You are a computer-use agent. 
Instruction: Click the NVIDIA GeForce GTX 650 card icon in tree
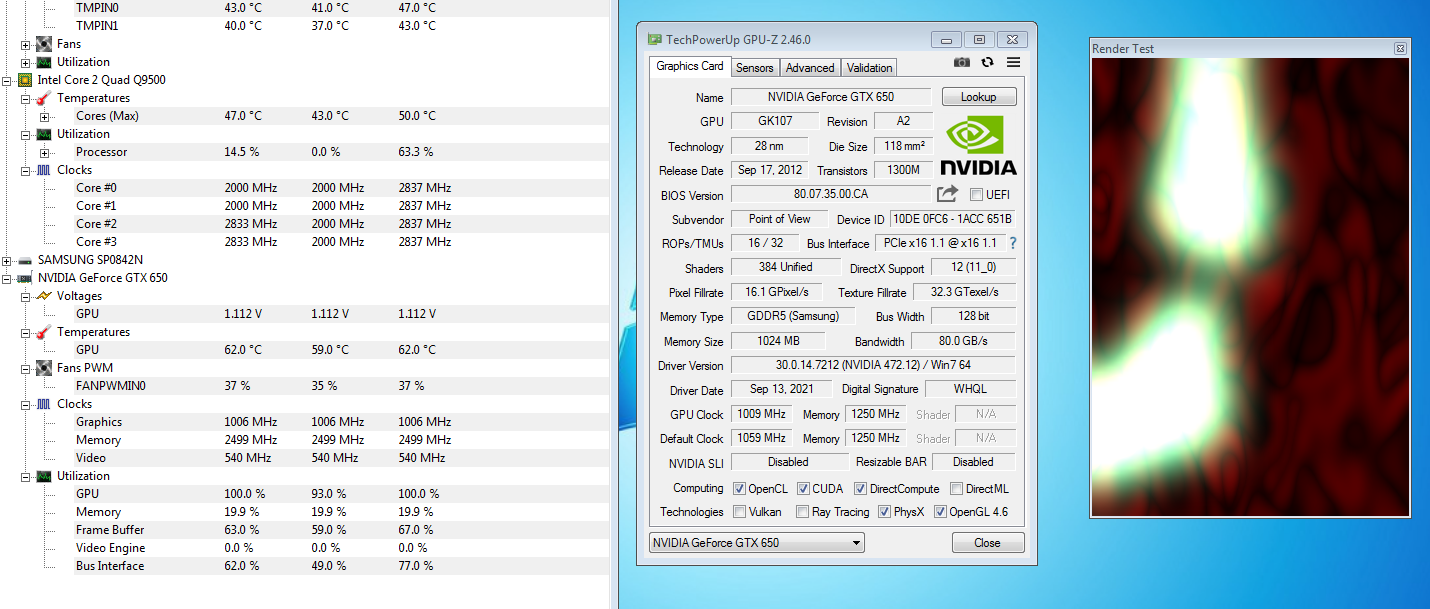coord(26,278)
